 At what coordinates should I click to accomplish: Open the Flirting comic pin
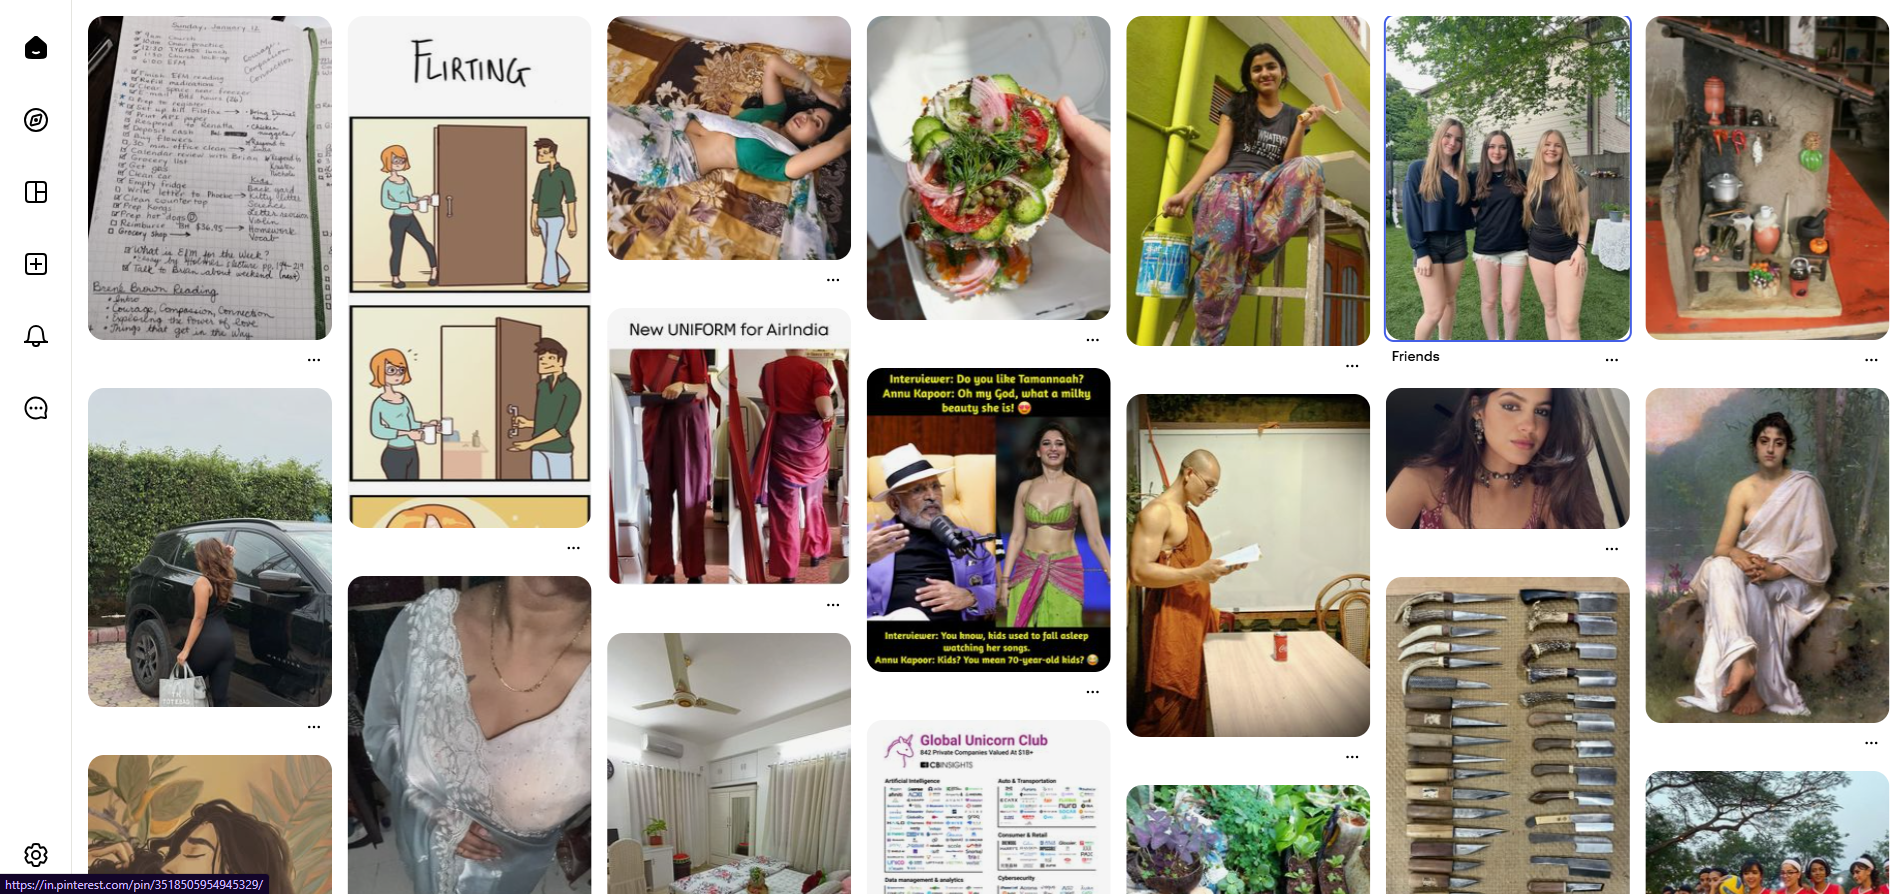click(469, 272)
